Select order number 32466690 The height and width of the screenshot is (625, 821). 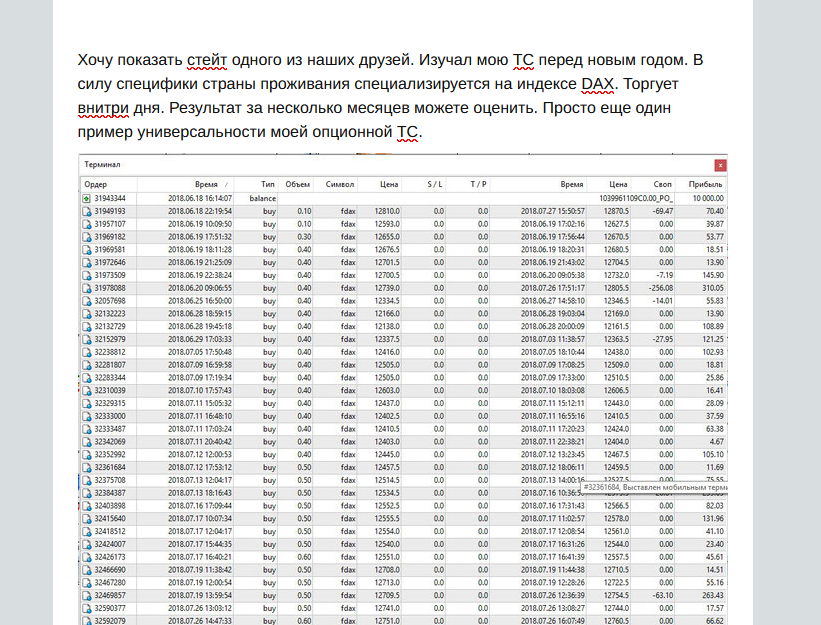[110, 570]
